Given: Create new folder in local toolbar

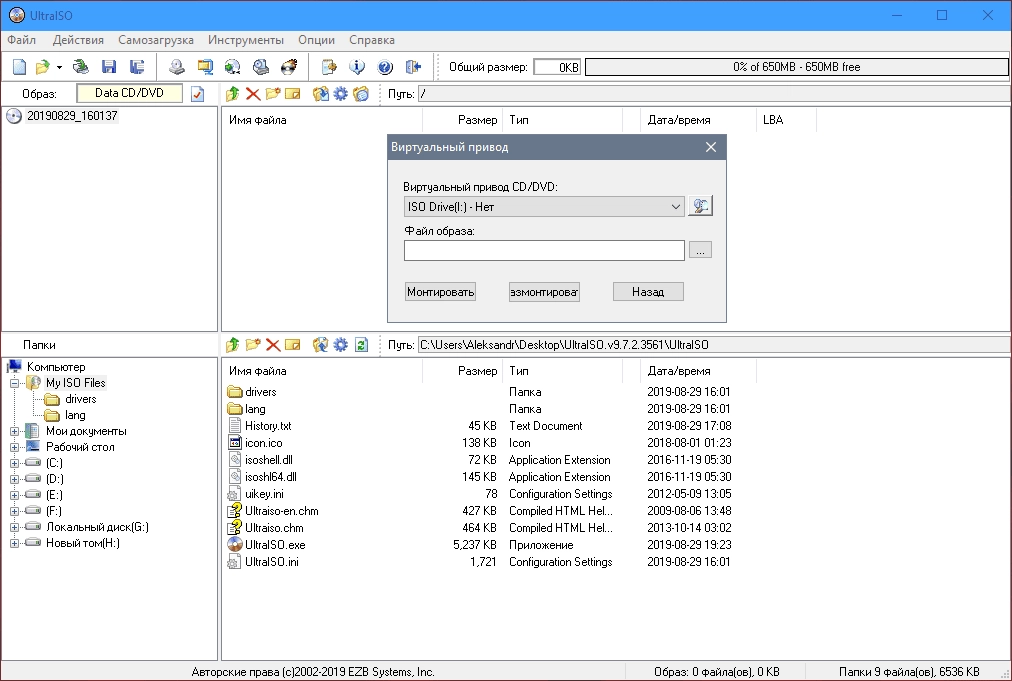Looking at the screenshot, I should pyautogui.click(x=253, y=345).
